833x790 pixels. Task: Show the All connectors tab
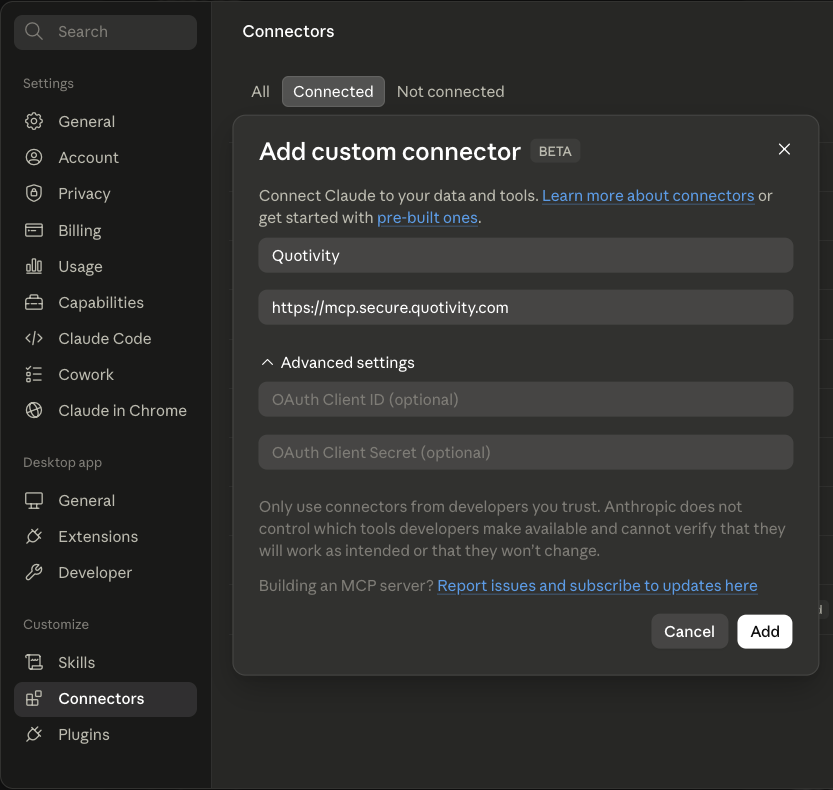[260, 91]
